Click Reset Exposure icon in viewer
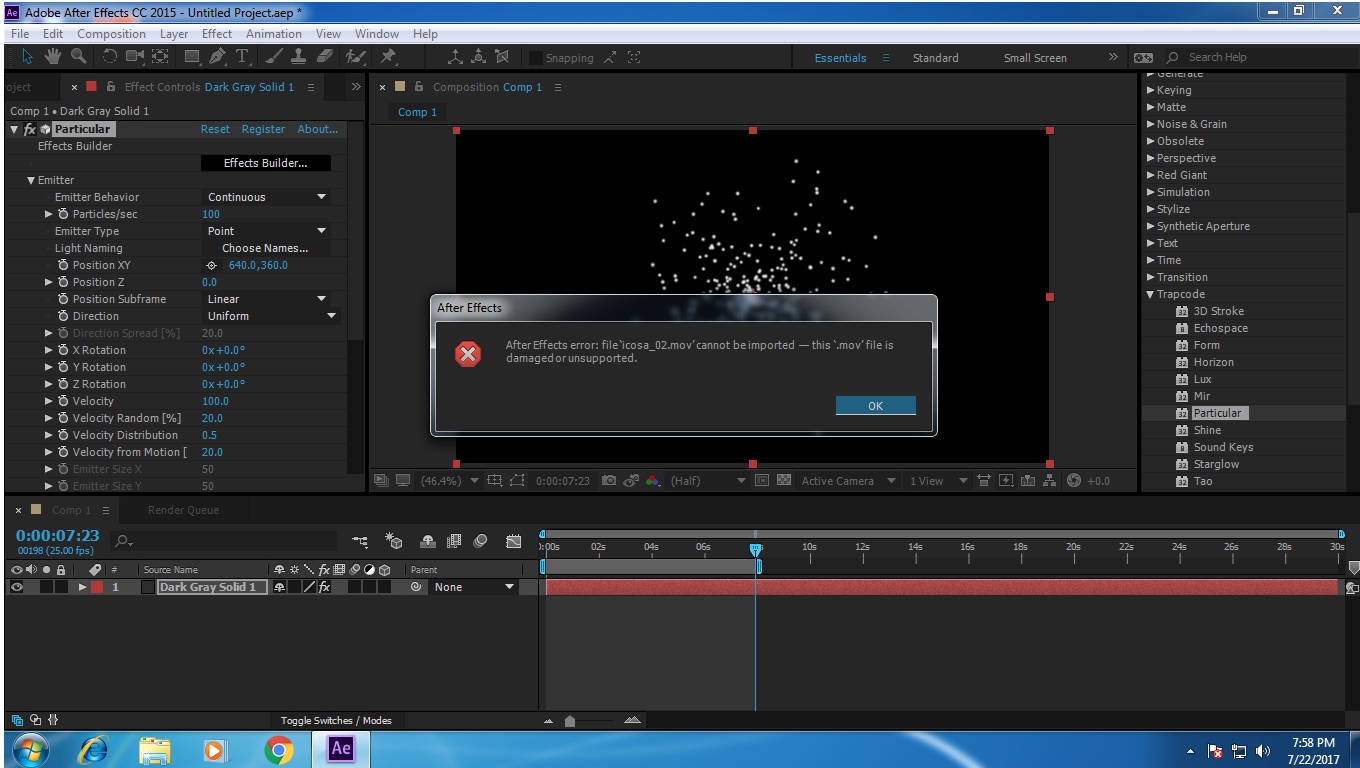The height and width of the screenshot is (768, 1360). point(1074,481)
